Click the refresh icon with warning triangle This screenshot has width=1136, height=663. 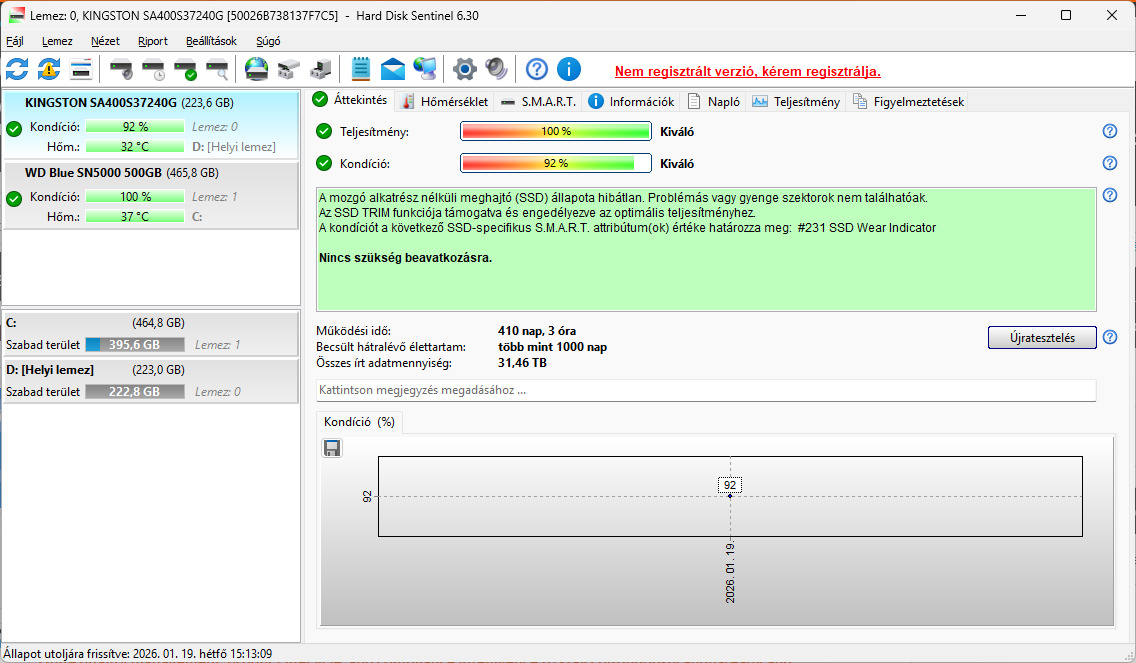point(49,70)
